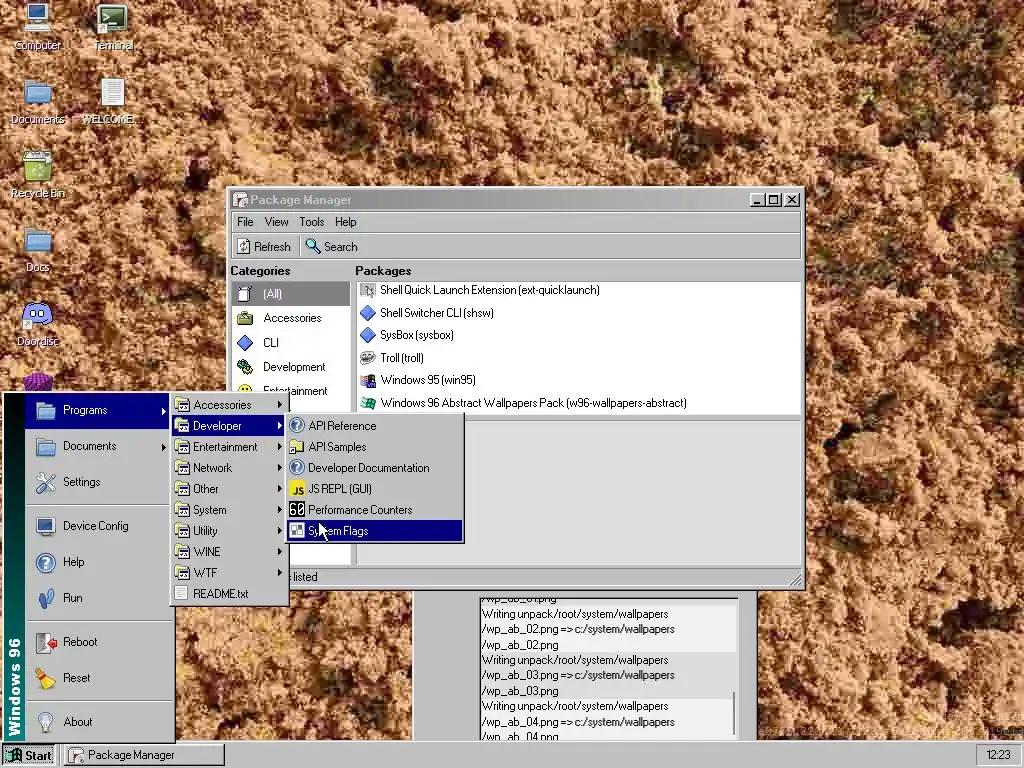Expand the Accessories programs submenu

tap(229, 405)
